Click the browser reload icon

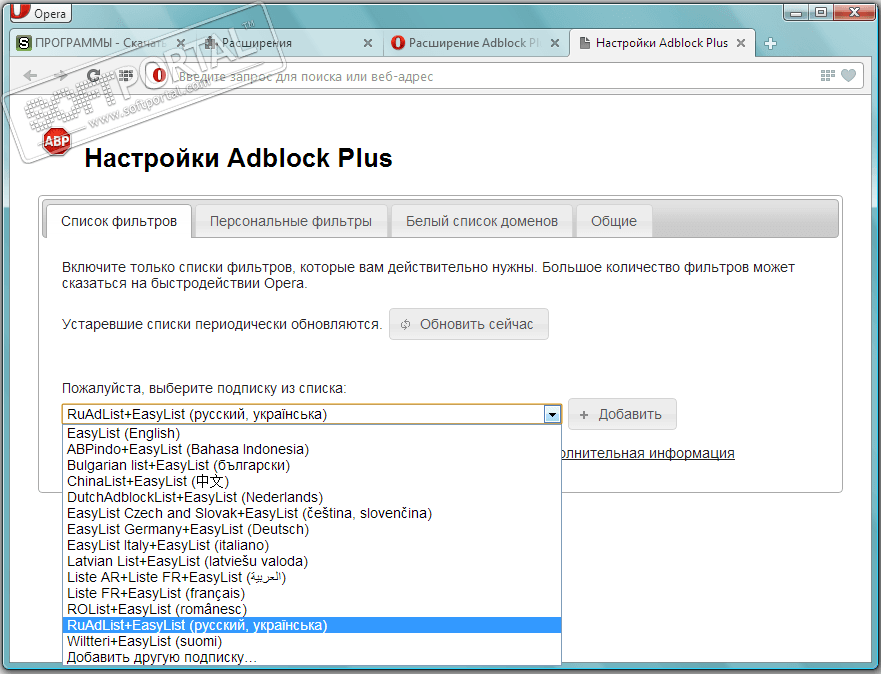(94, 75)
